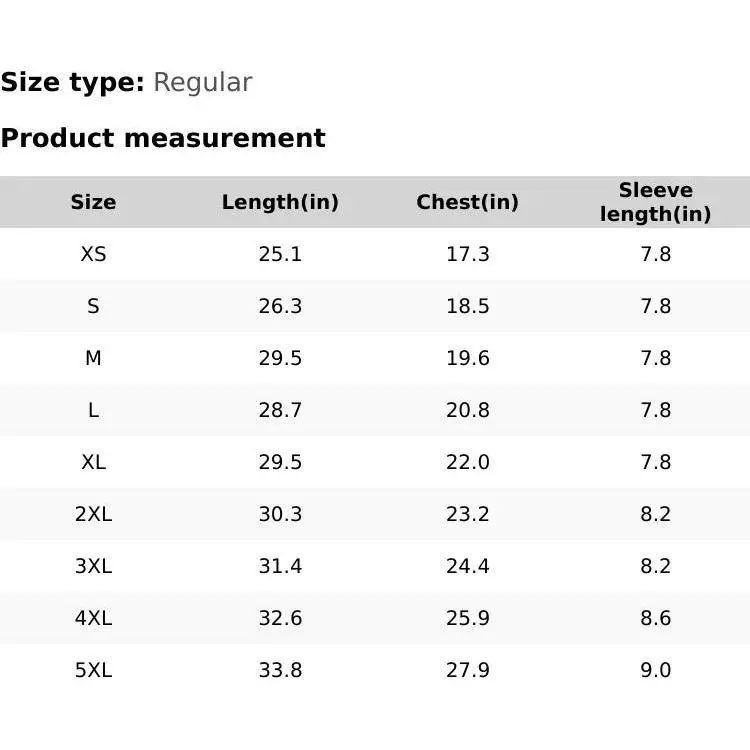
Task: Click the length value 32.6 for 4XL
Action: (280, 618)
